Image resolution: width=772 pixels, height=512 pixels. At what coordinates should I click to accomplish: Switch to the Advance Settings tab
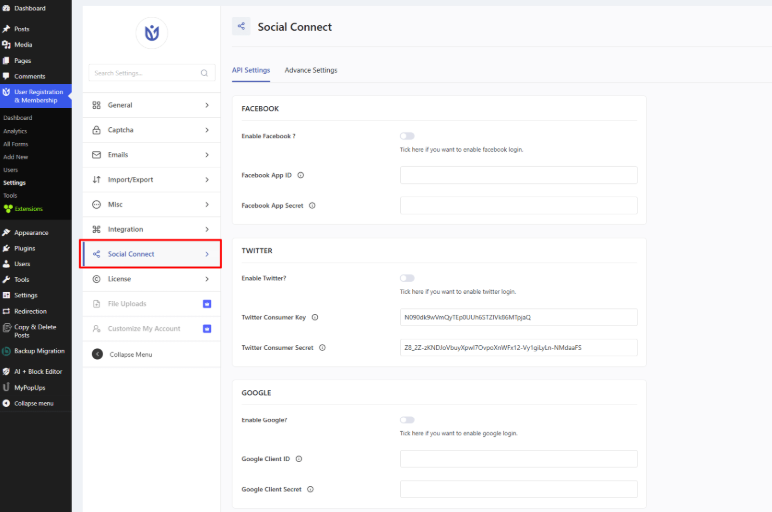tap(311, 70)
